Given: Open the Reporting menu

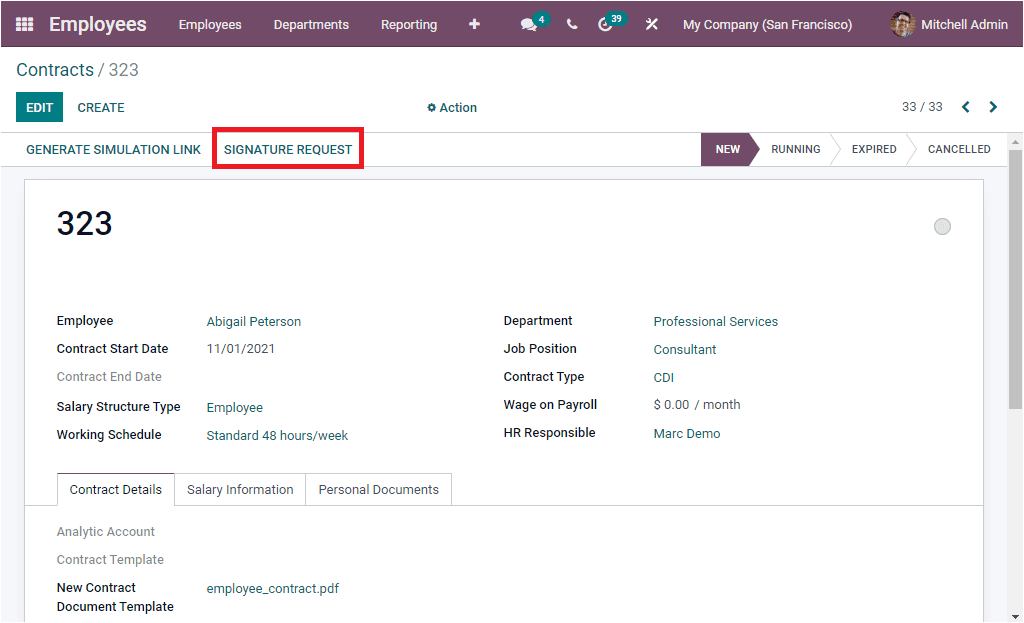Looking at the screenshot, I should click(409, 24).
